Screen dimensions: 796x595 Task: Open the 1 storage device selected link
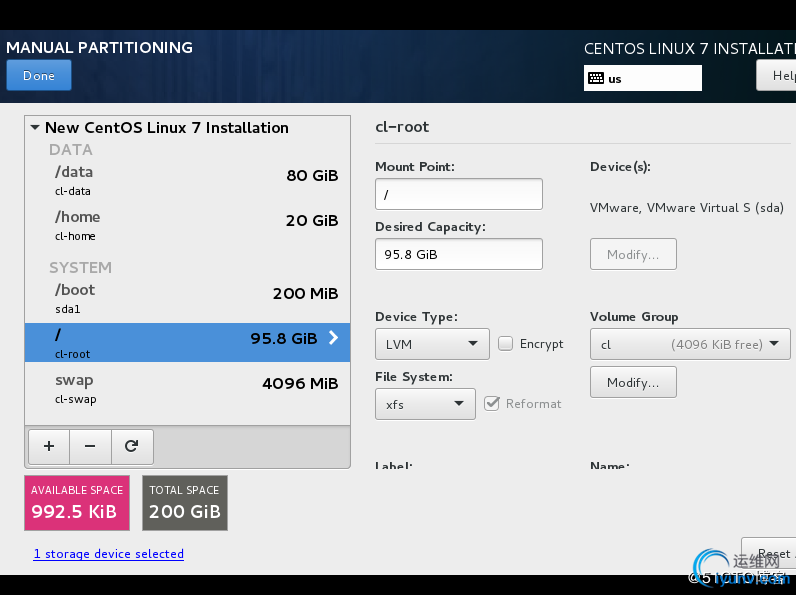pos(109,553)
